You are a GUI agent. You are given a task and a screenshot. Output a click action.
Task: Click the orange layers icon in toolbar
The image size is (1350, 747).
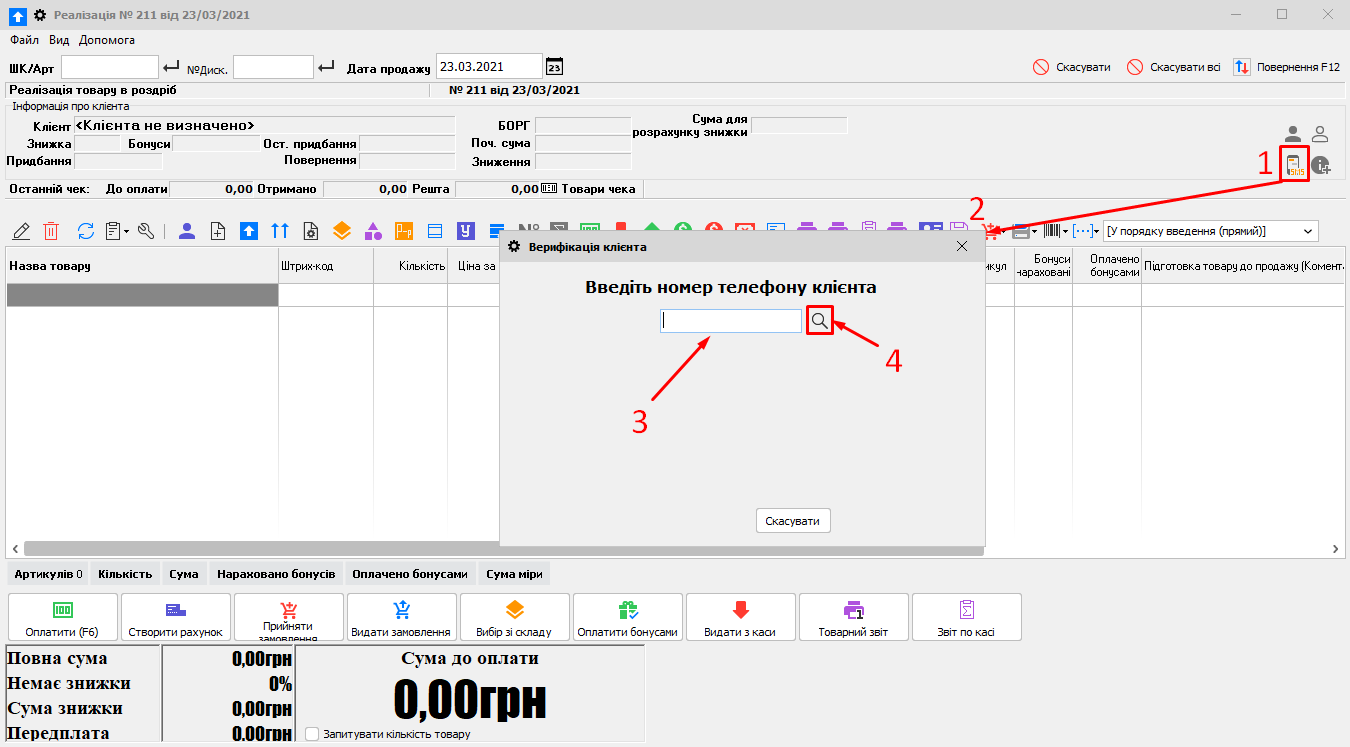click(342, 231)
